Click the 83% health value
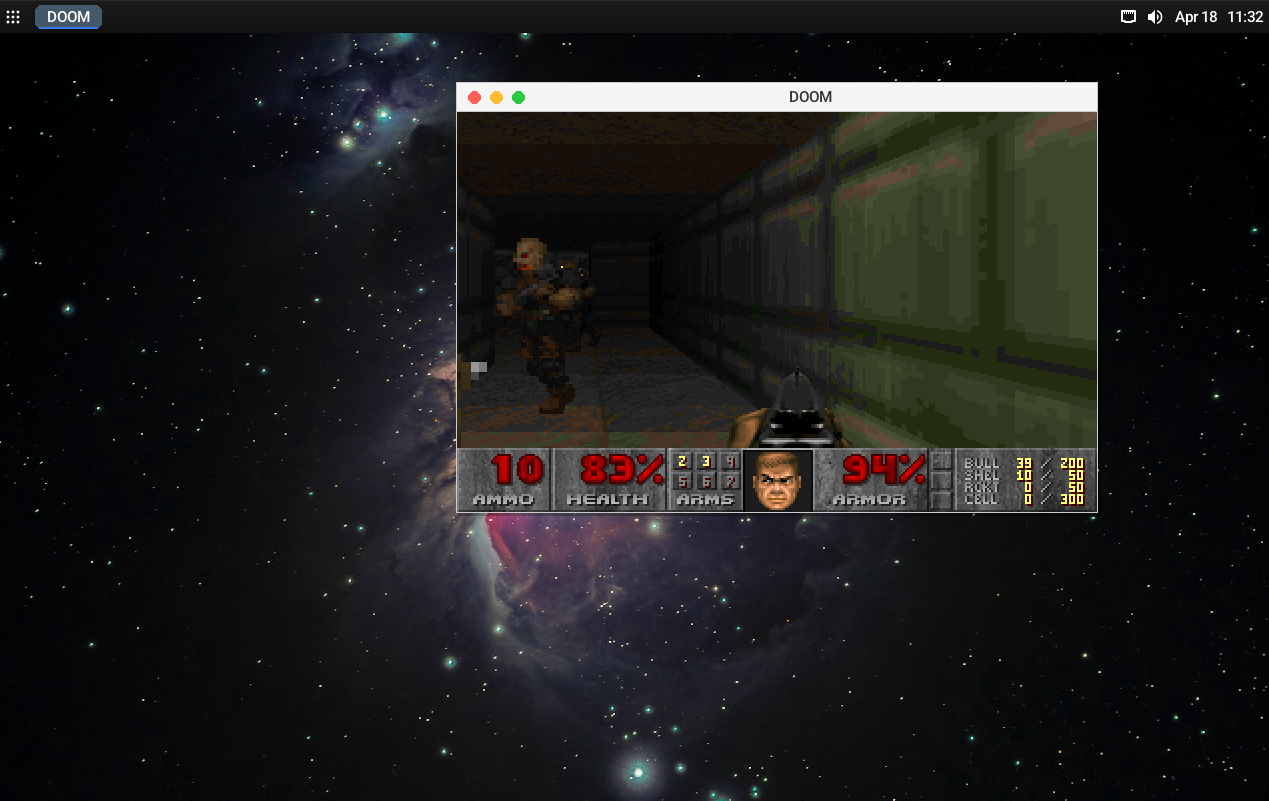The width and height of the screenshot is (1269, 801). pos(623,469)
